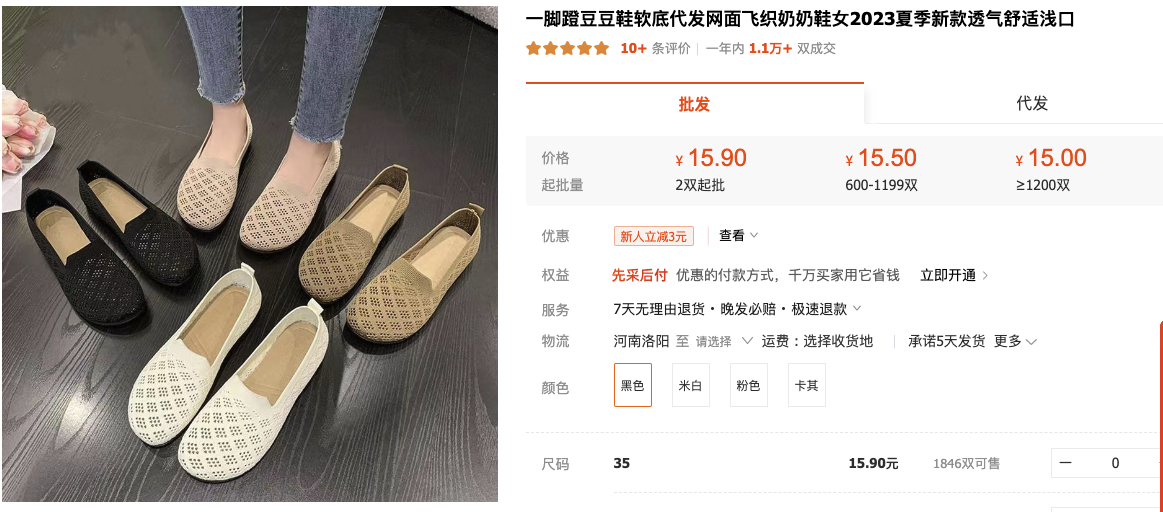The image size is (1163, 512).
Task: Expand the 查看 coupon chevron
Action: pos(754,235)
